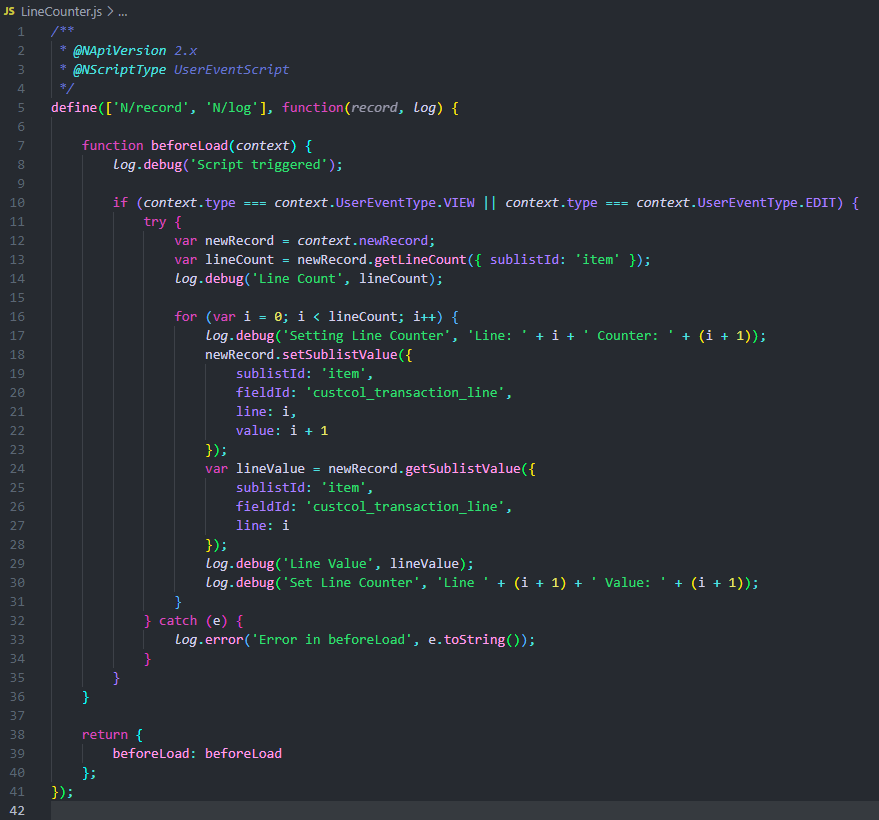Place cursor on empty line 42
Viewport: 879px width, 820px height.
[465, 810]
